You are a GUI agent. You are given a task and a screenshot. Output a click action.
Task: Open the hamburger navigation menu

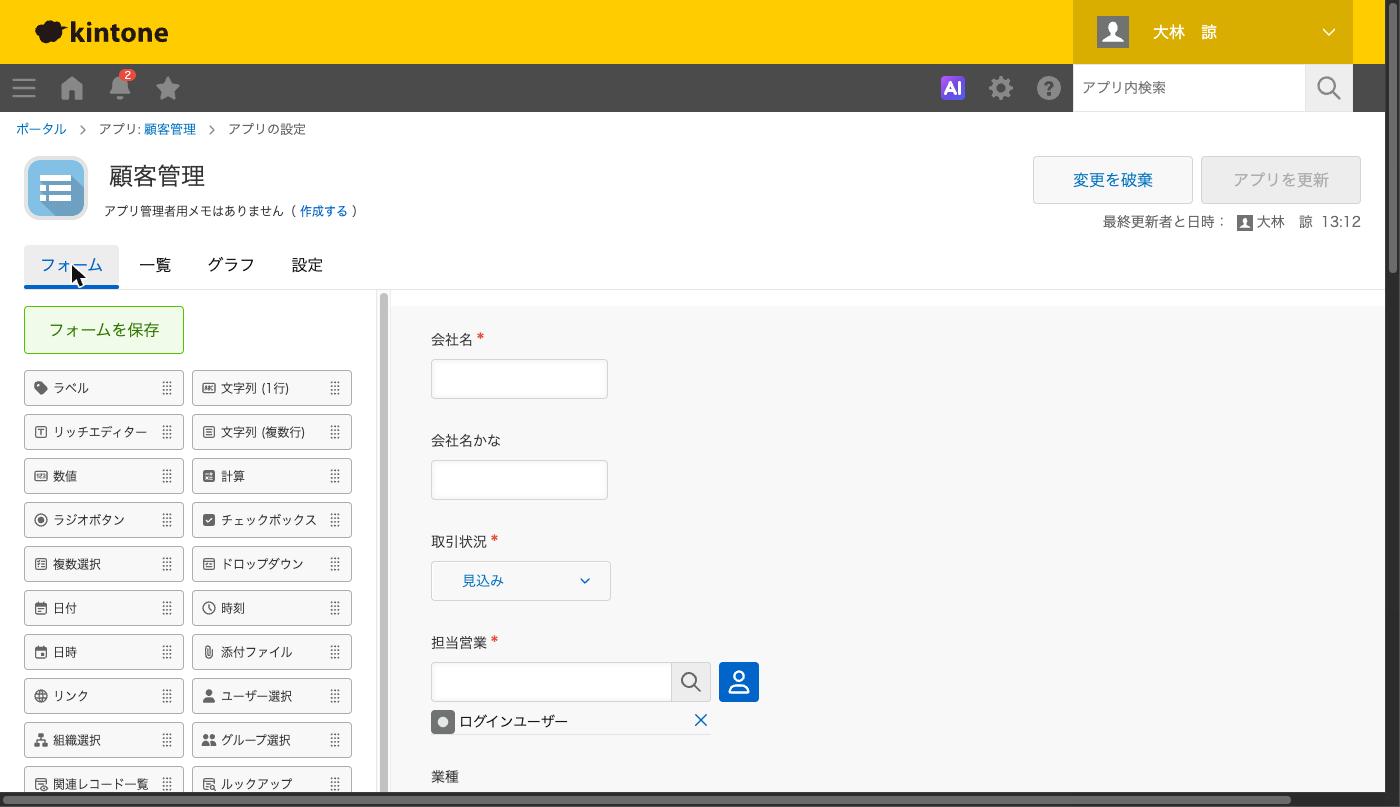[x=24, y=88]
